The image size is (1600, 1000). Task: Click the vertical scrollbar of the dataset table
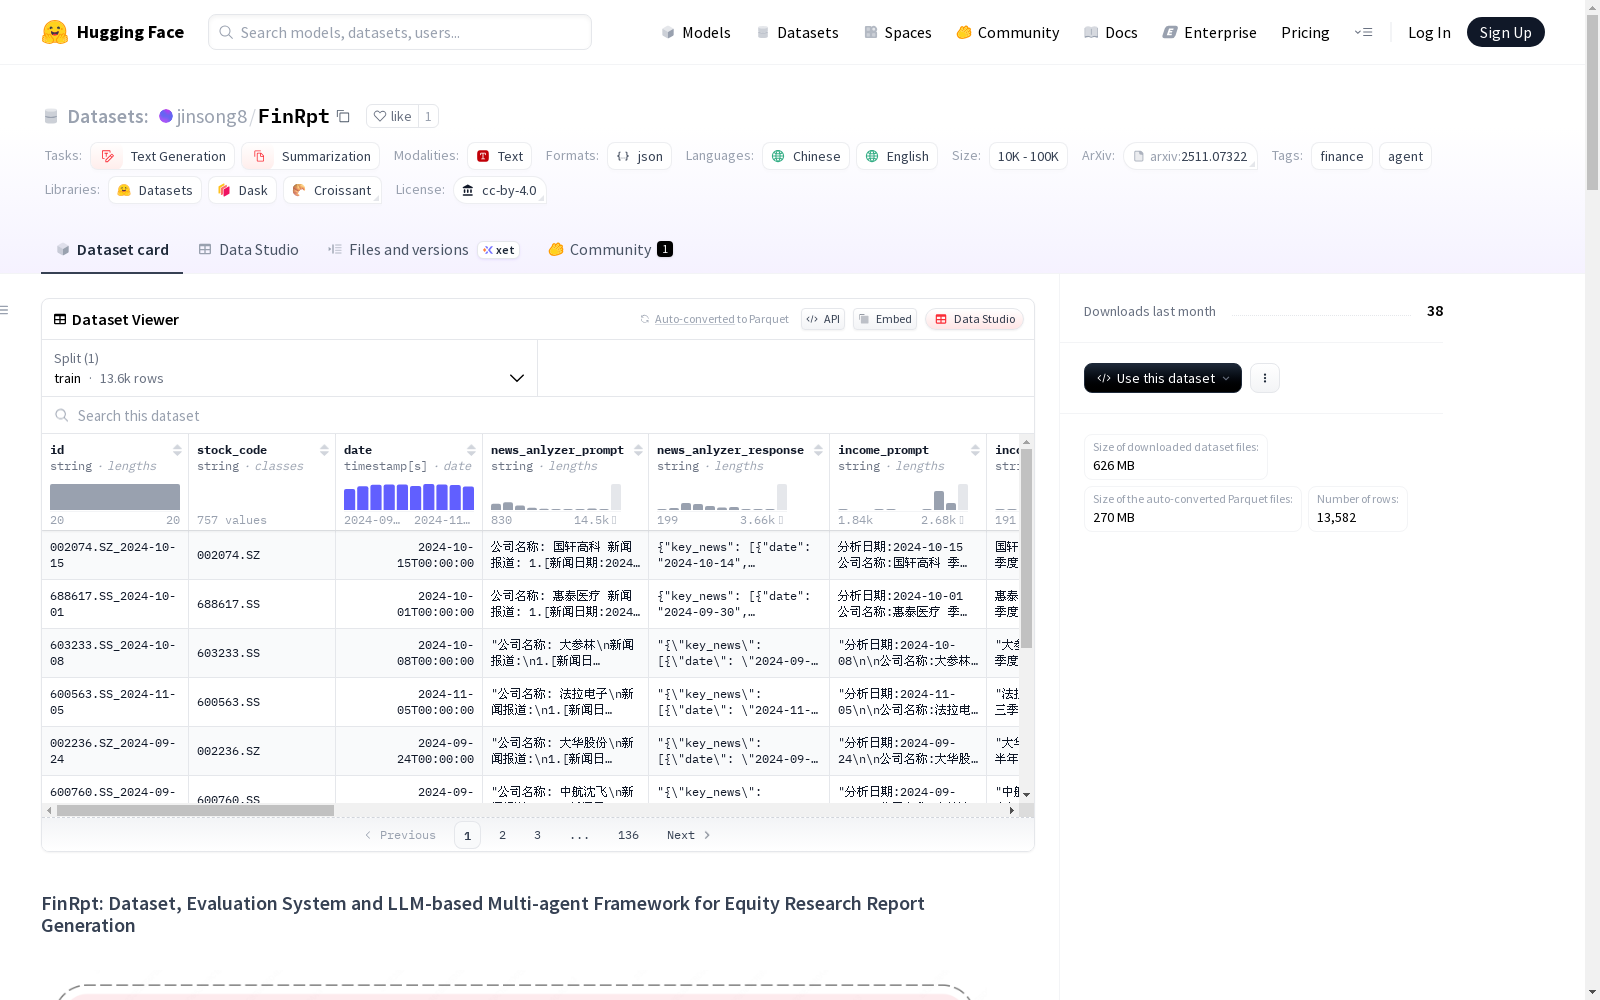tap(1026, 548)
